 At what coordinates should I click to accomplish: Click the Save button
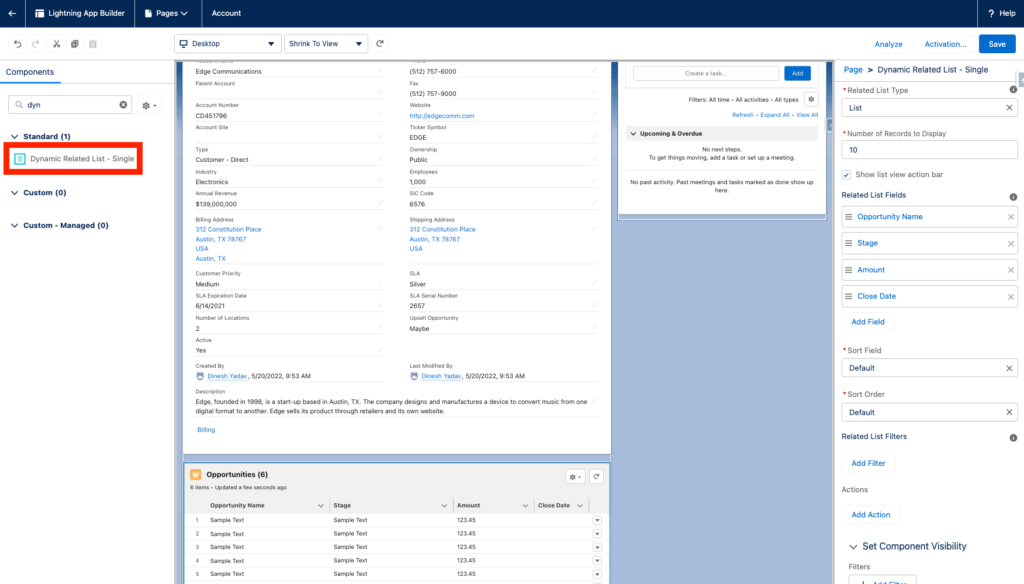coord(997,44)
